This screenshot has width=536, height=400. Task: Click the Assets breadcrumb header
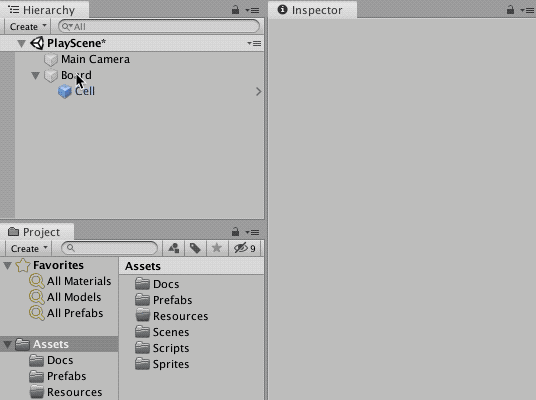coord(143,266)
